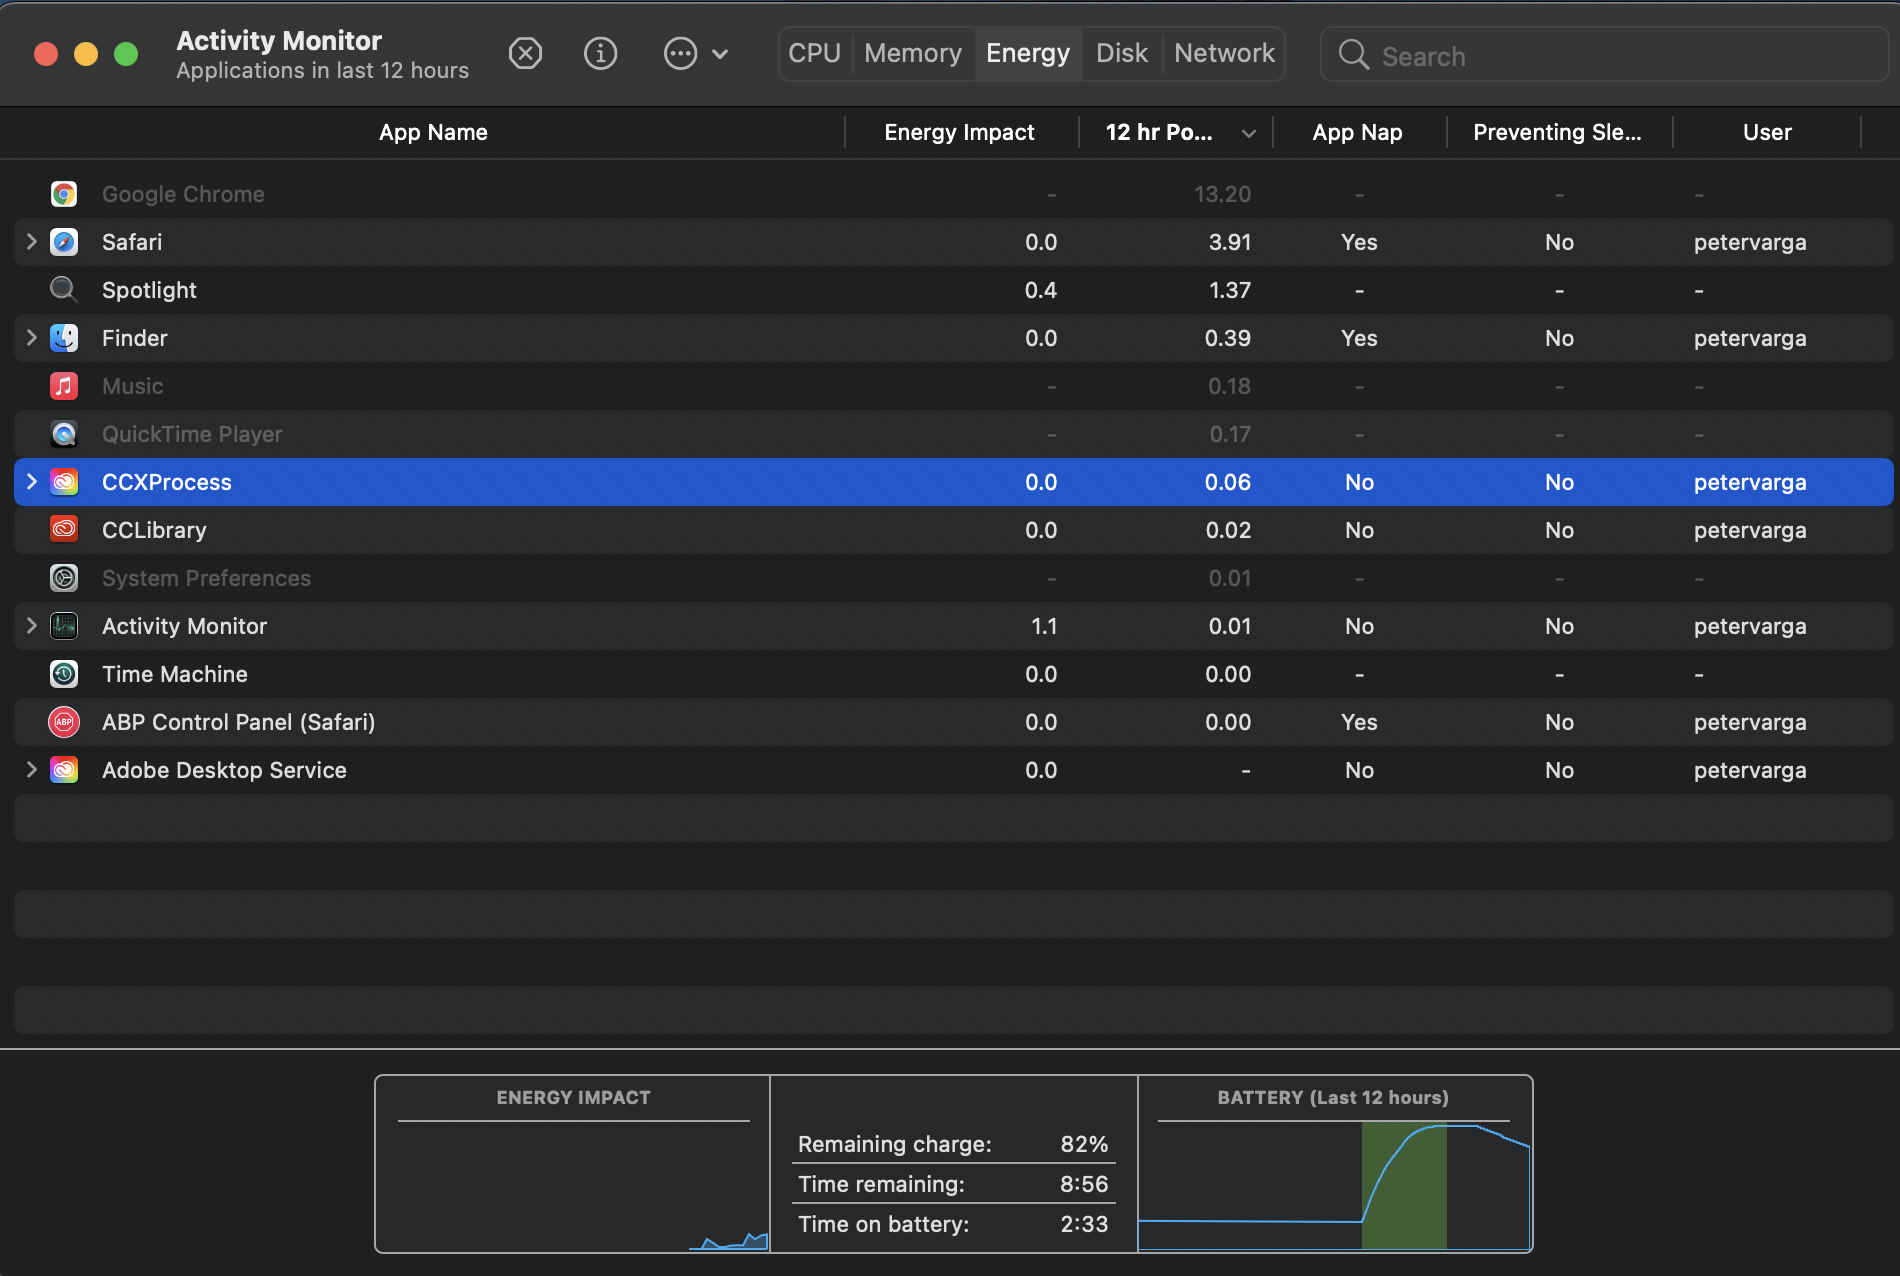Click the Time Machine clock icon
Screen dimensions: 1900x1276
click(64, 674)
